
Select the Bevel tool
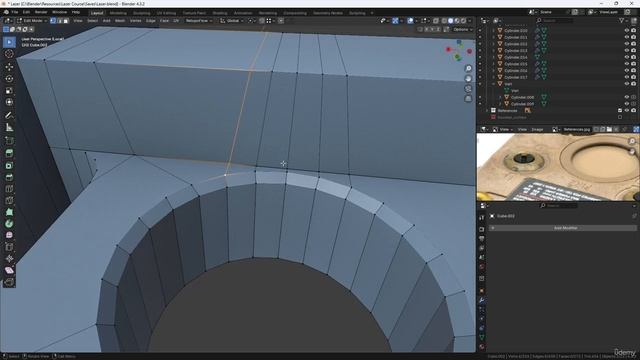click(x=9, y=177)
